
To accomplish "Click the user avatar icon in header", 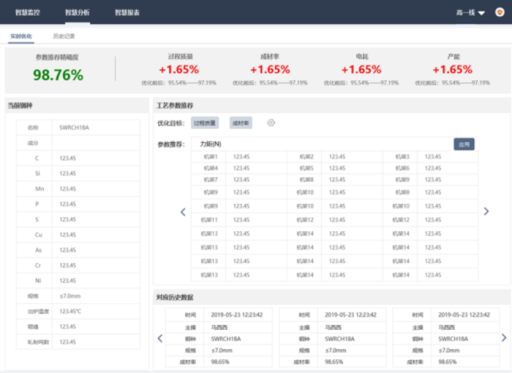I will coord(500,12).
